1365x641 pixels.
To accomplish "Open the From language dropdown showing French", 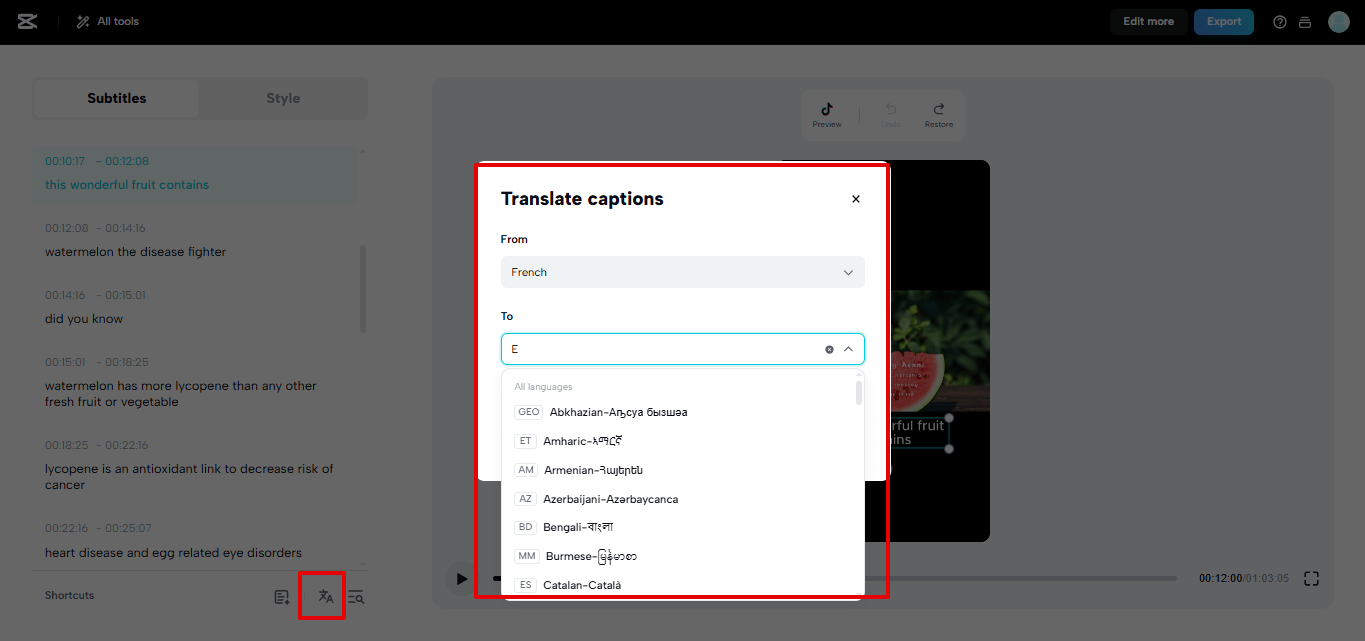I will point(683,271).
